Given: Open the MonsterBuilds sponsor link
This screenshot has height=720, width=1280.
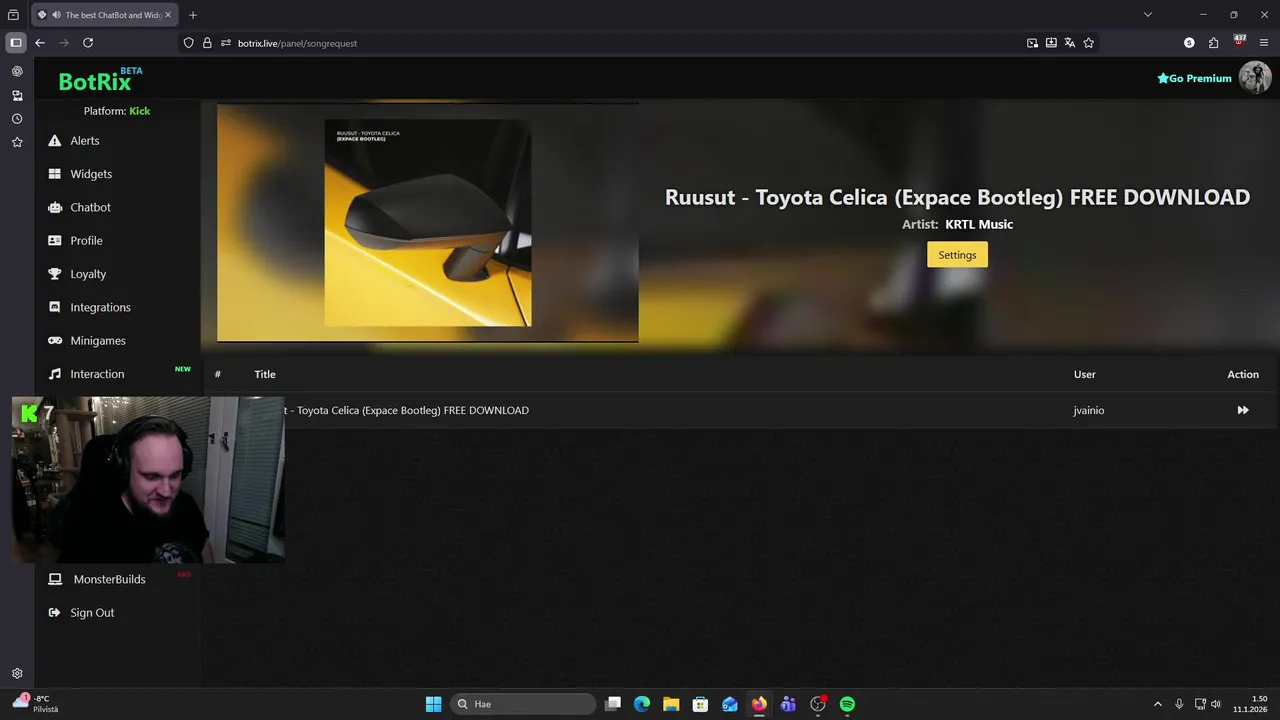Looking at the screenshot, I should pos(109,579).
